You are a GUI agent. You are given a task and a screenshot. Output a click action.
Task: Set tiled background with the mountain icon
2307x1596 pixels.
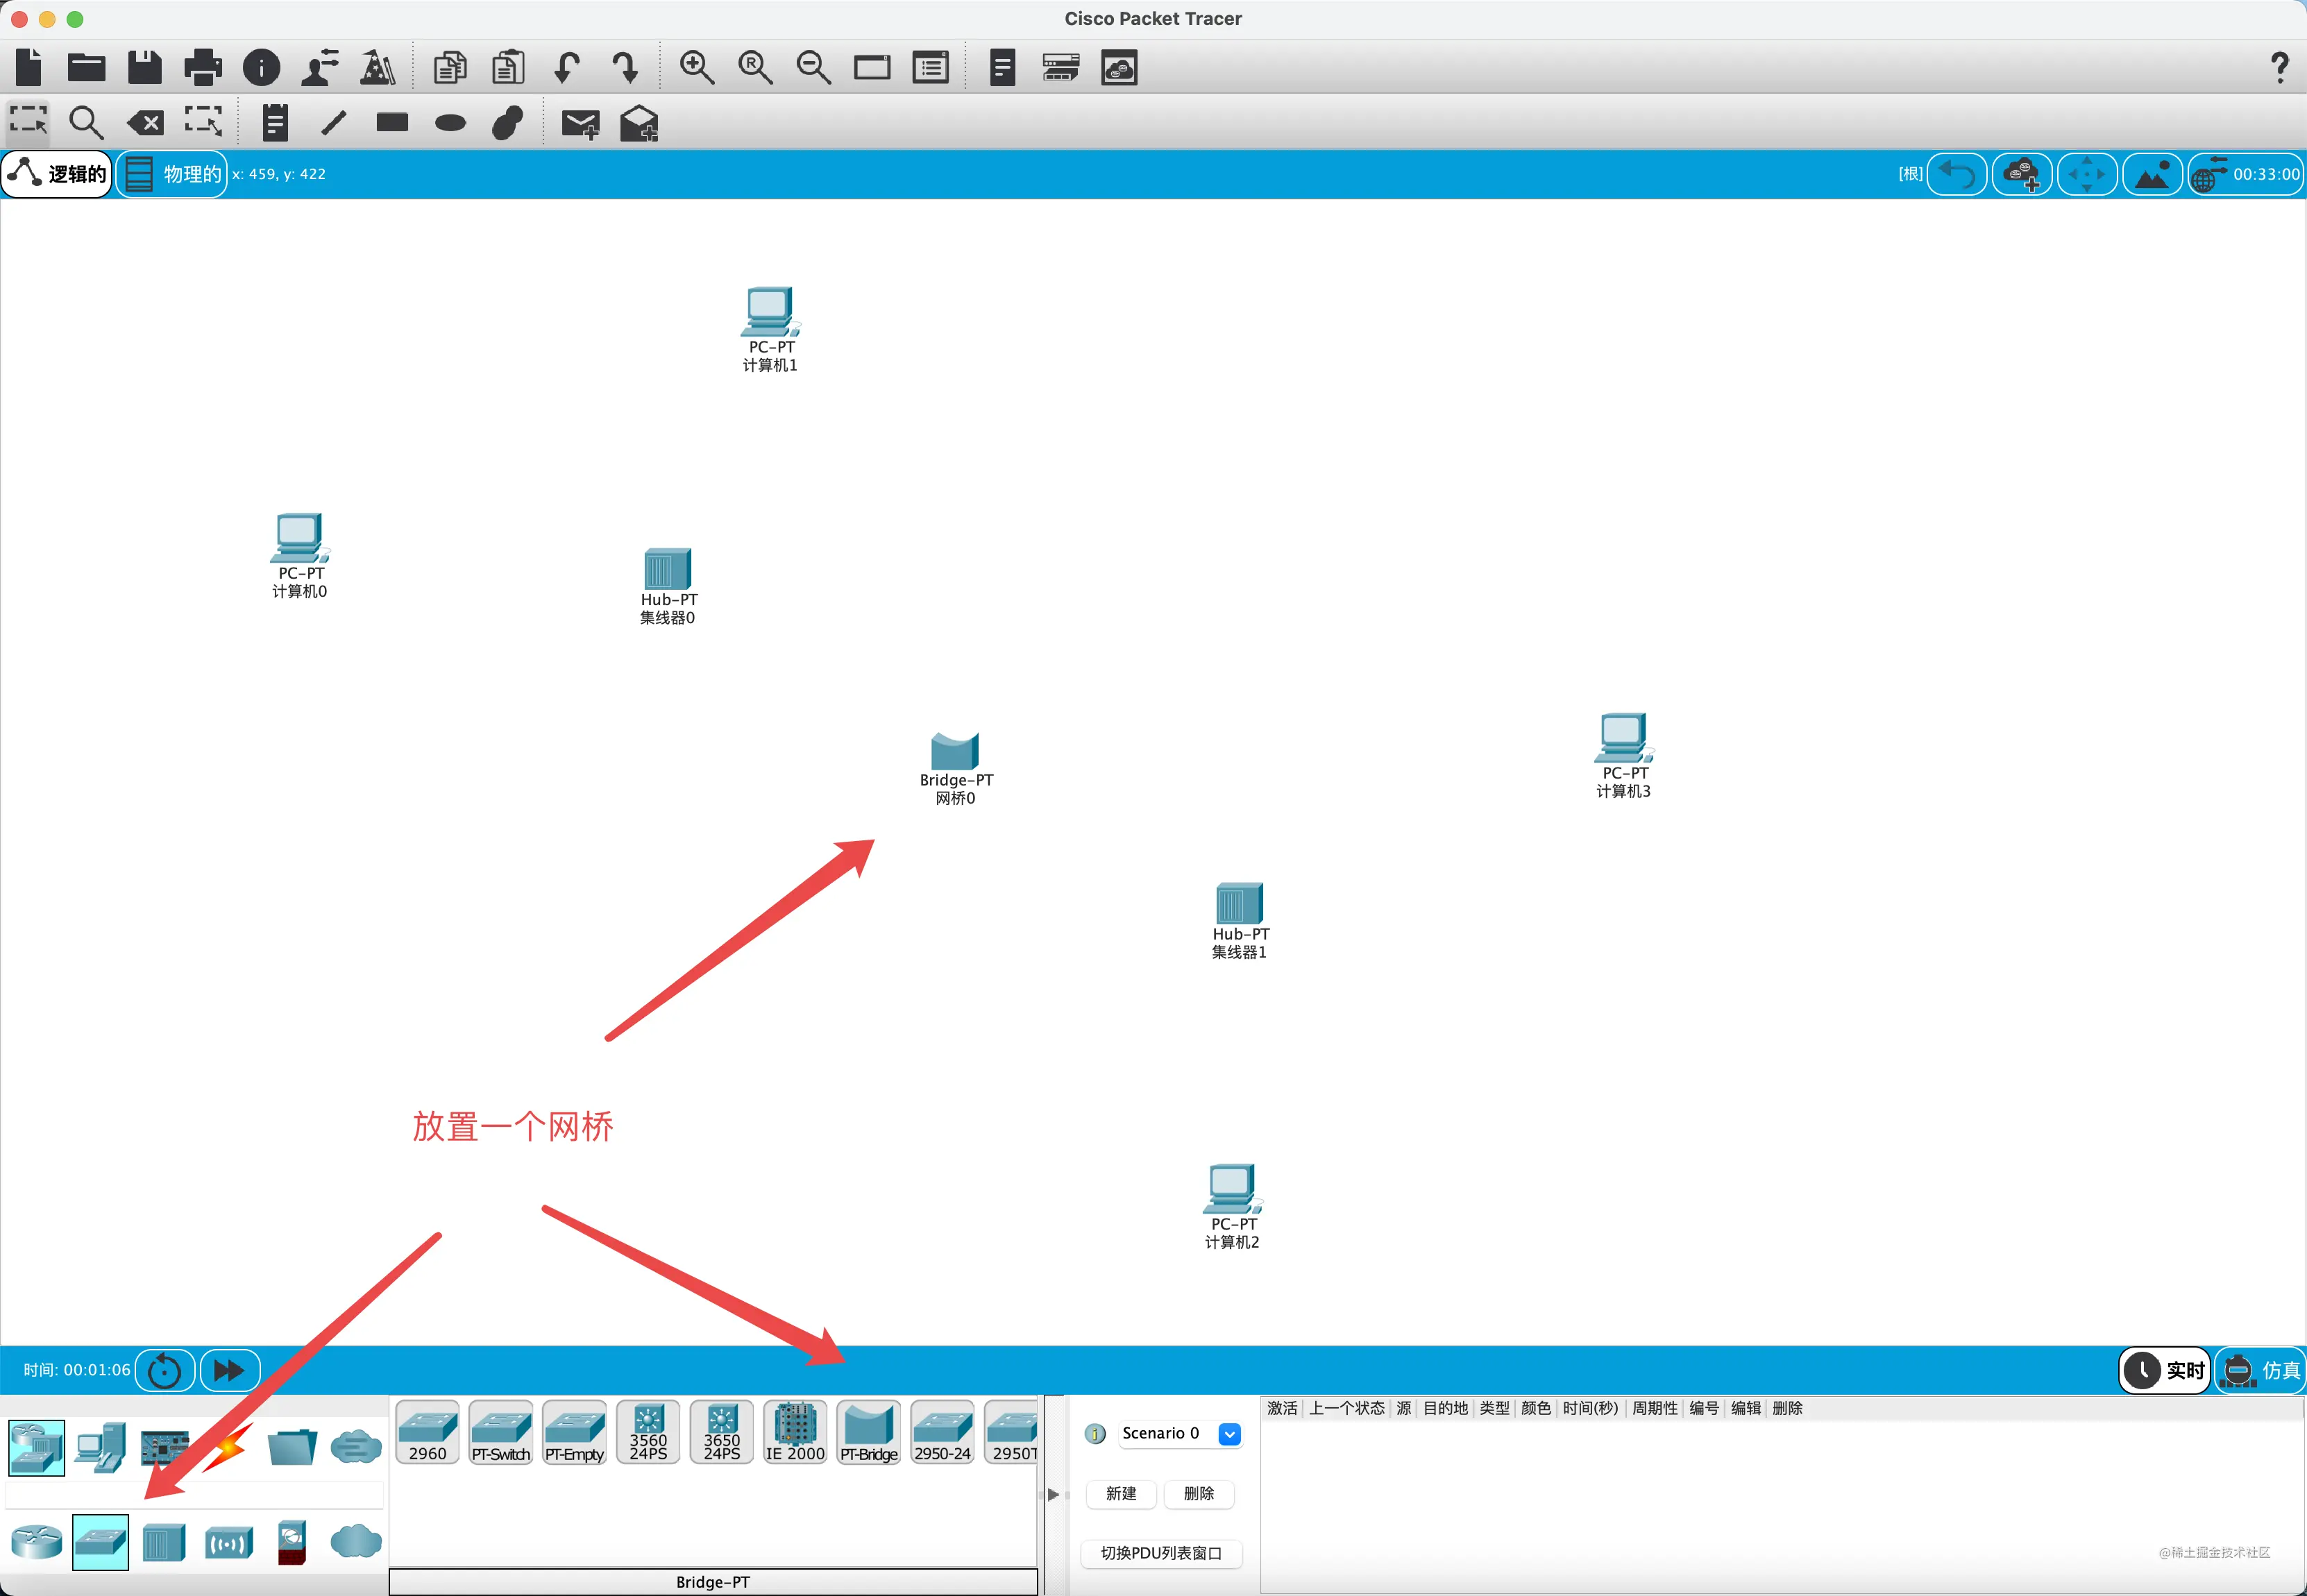click(x=2152, y=174)
